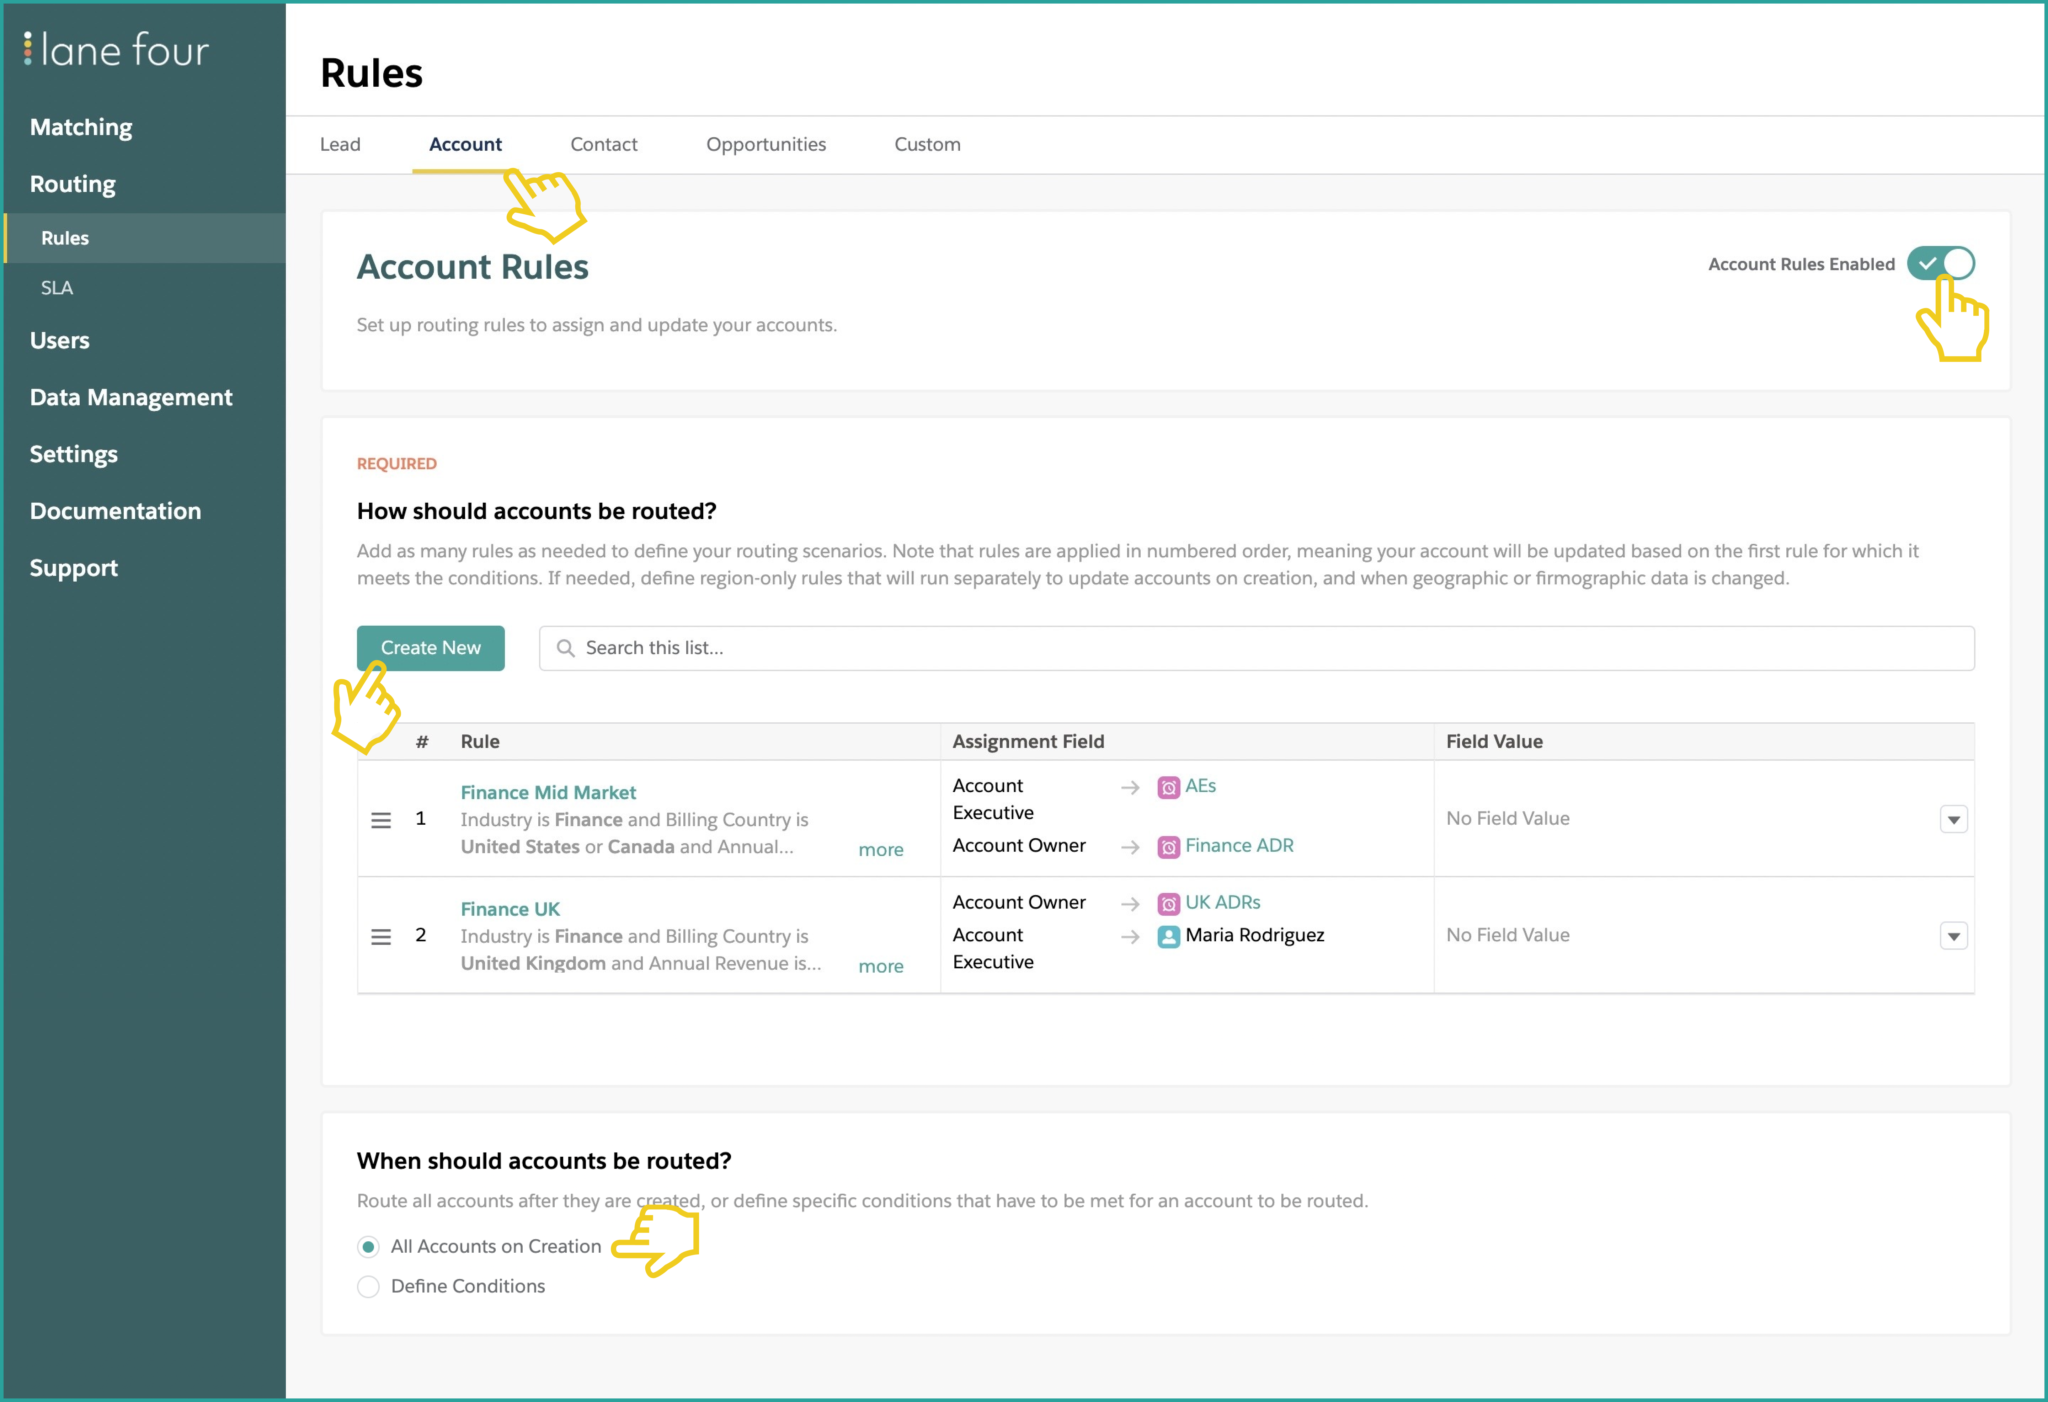Select SLA under Routing
The image size is (2048, 1402).
[57, 288]
